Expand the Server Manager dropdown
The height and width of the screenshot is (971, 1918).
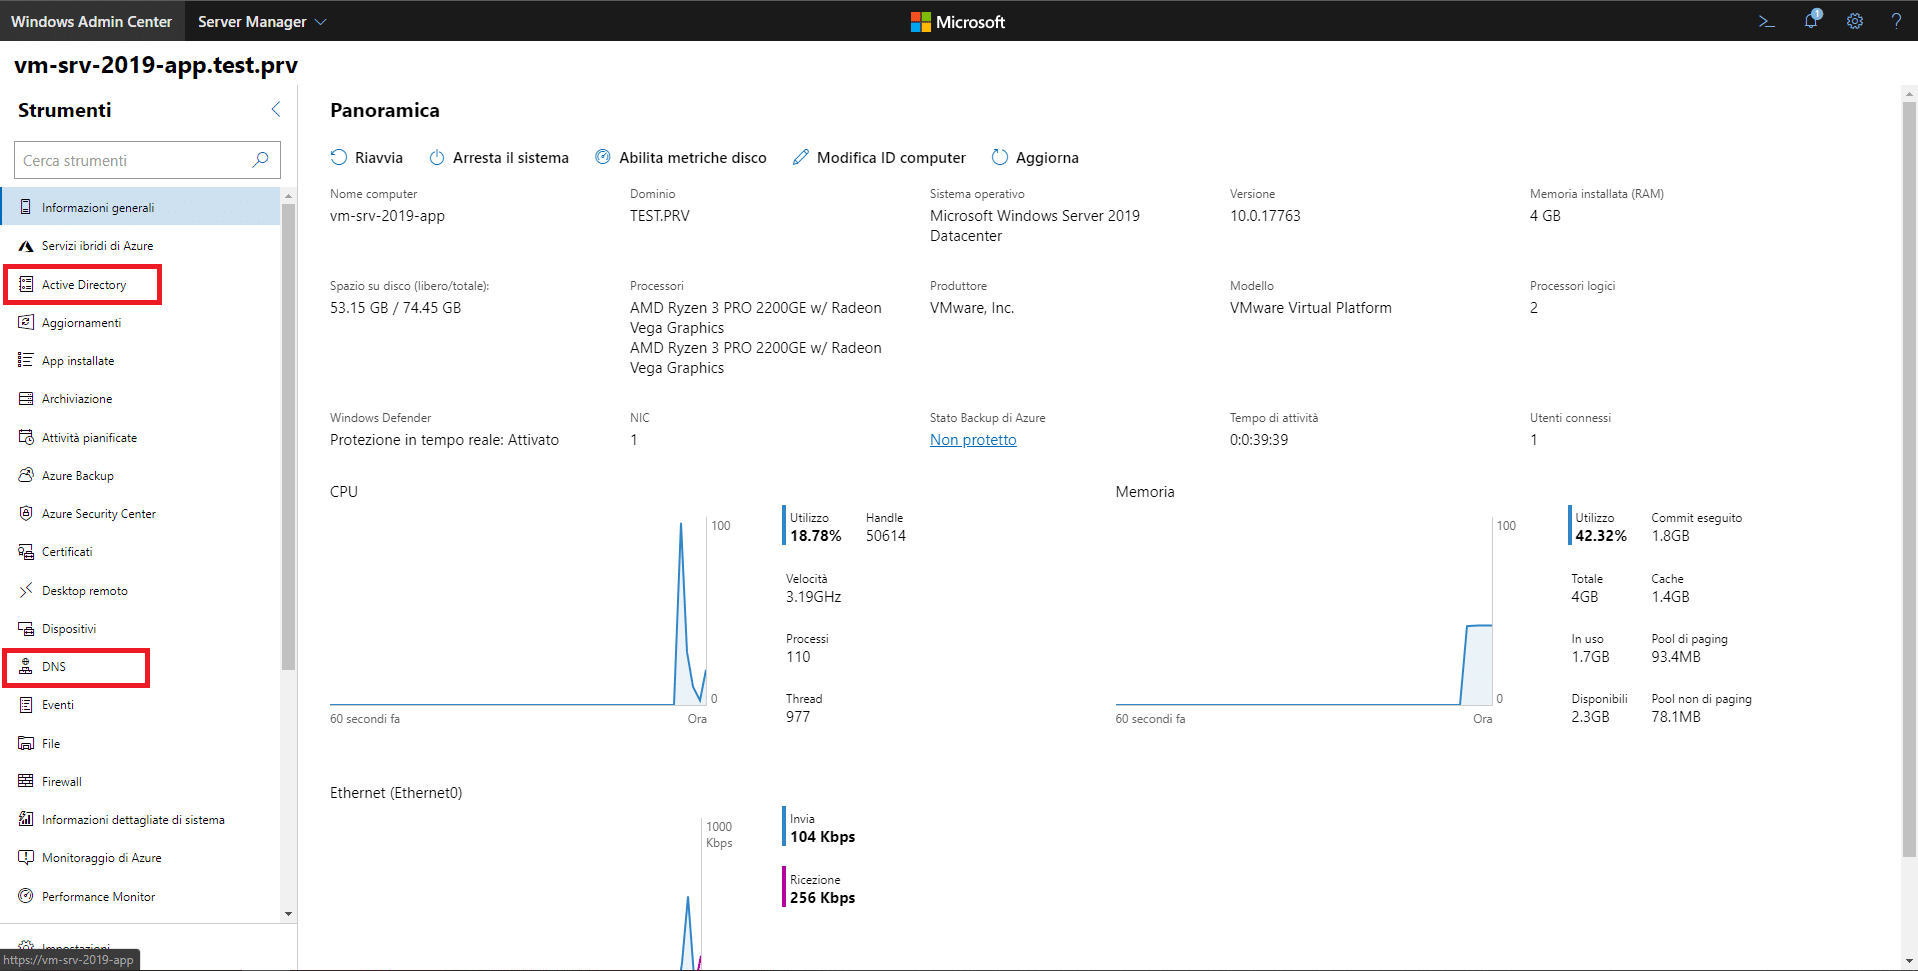[262, 21]
